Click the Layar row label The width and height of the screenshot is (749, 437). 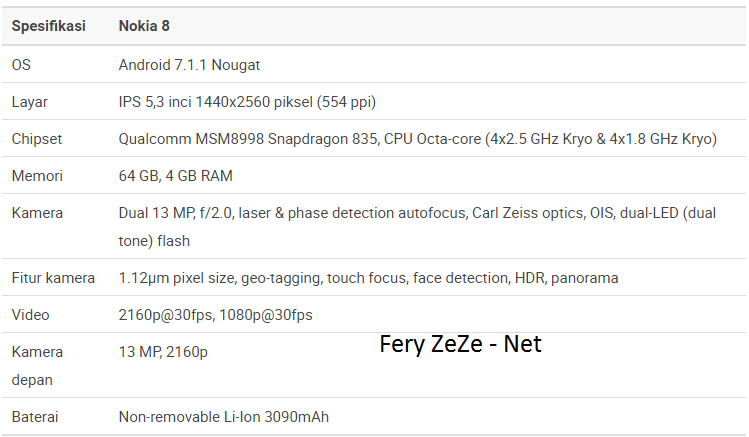(x=30, y=102)
